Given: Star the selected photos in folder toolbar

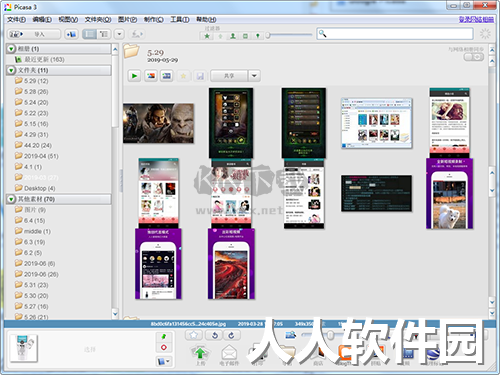Looking at the screenshot, I should tap(183, 76).
